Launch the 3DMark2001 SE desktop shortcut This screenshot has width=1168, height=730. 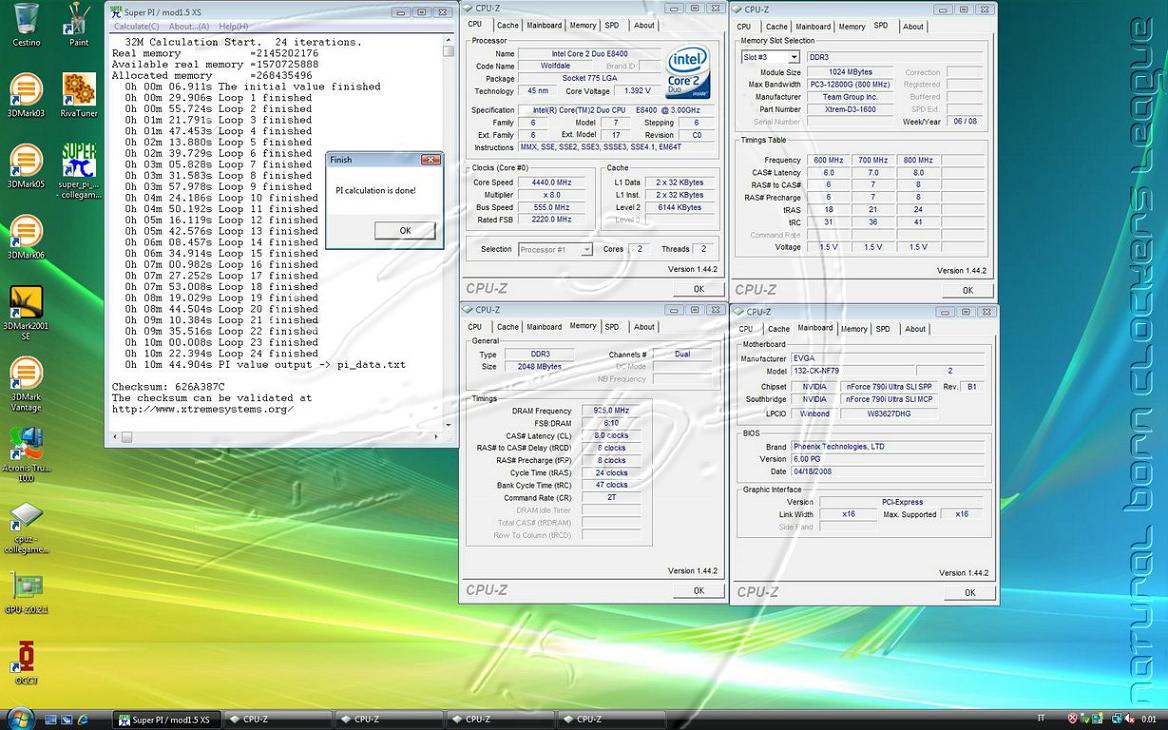click(x=26, y=313)
